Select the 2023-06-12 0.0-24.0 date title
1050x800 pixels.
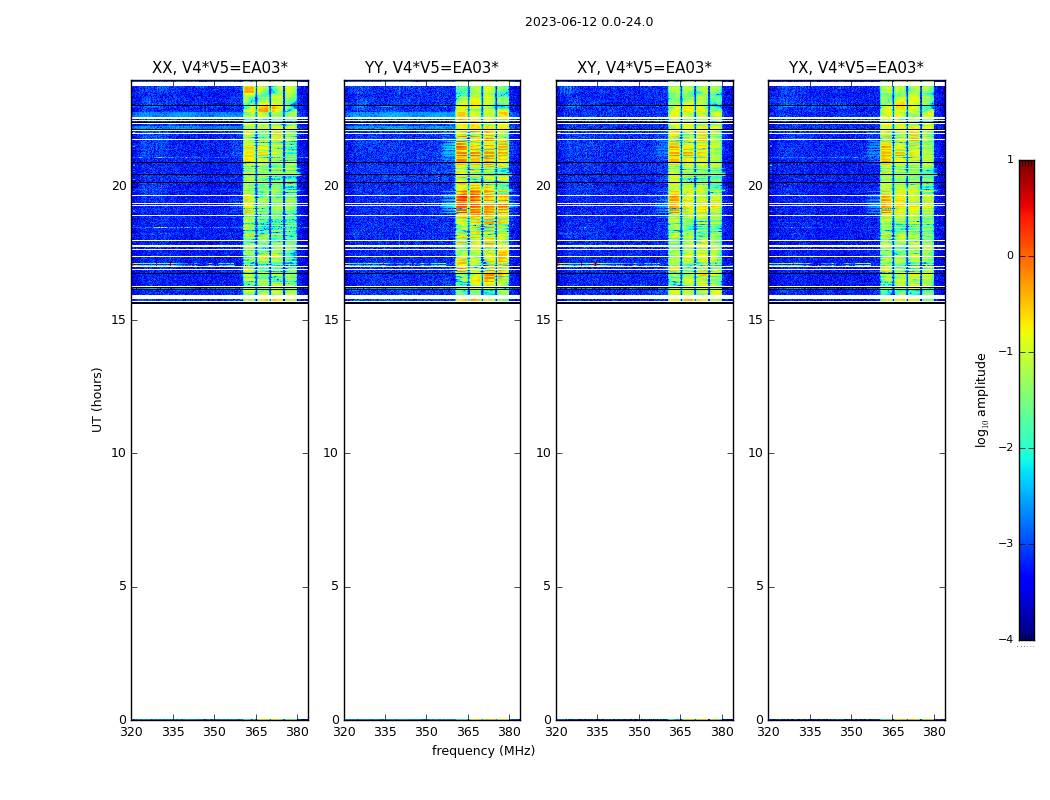point(589,22)
